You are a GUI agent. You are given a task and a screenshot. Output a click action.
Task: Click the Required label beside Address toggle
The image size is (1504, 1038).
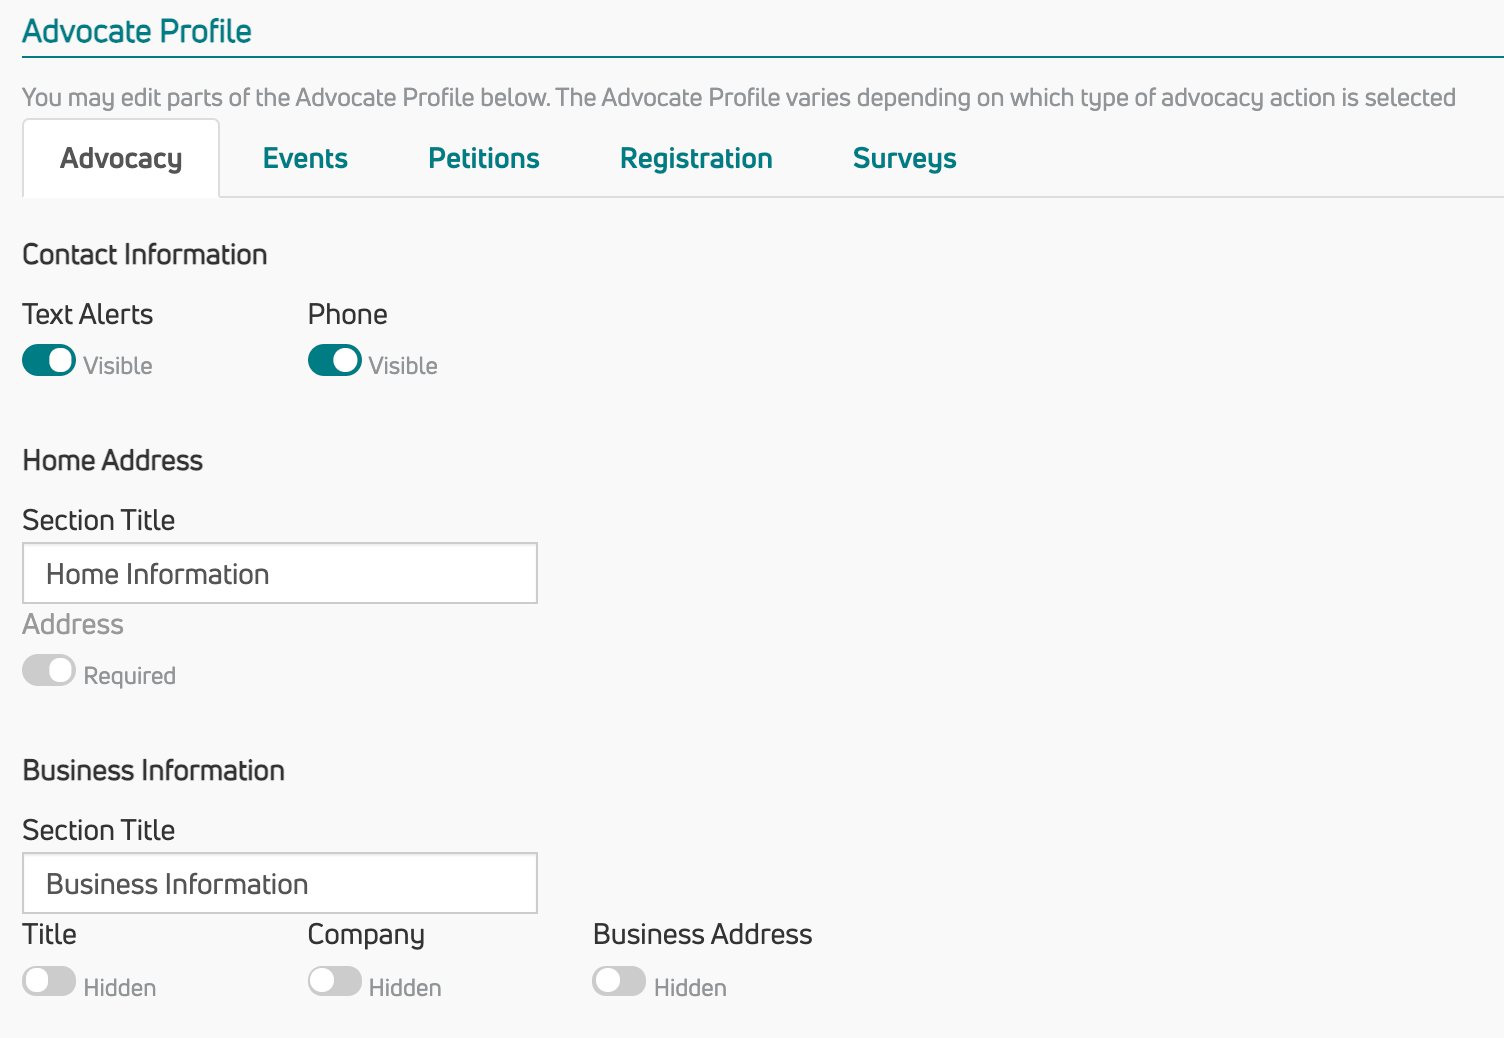pos(130,676)
